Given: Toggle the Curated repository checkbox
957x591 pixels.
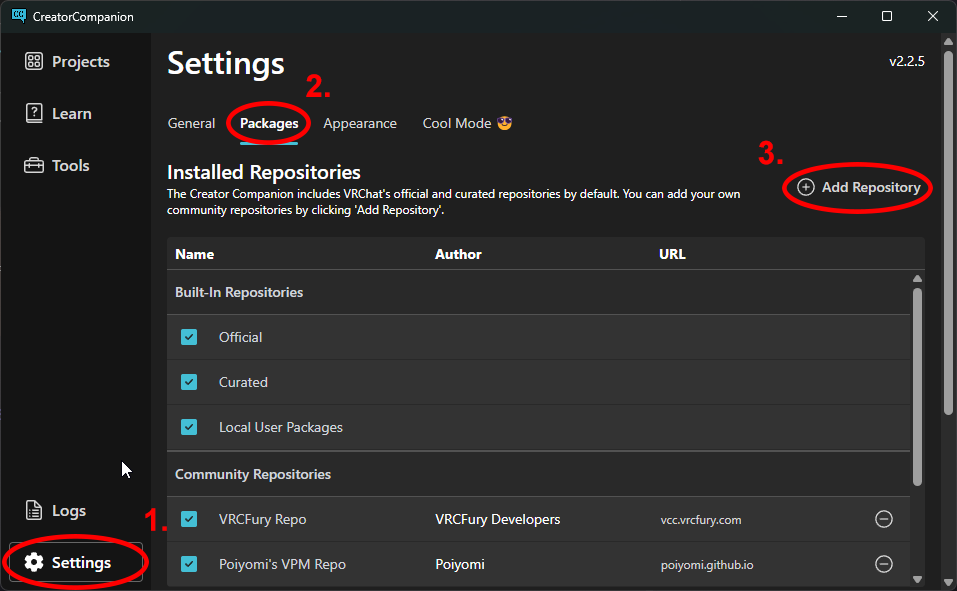Looking at the screenshot, I should point(189,382).
